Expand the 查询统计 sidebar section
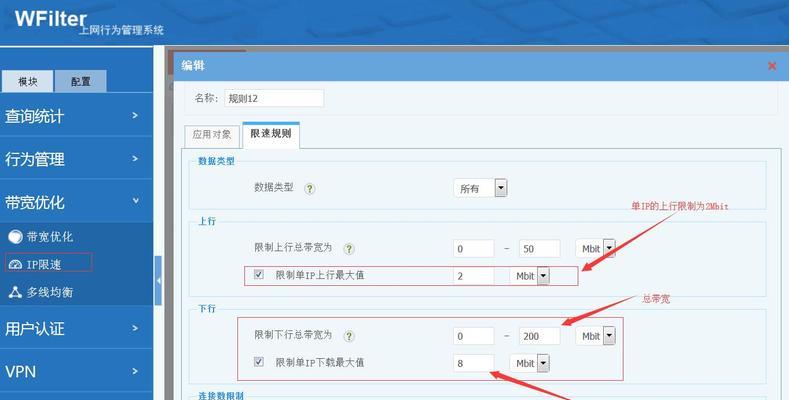Image resolution: width=789 pixels, height=400 pixels. pyautogui.click(x=76, y=116)
